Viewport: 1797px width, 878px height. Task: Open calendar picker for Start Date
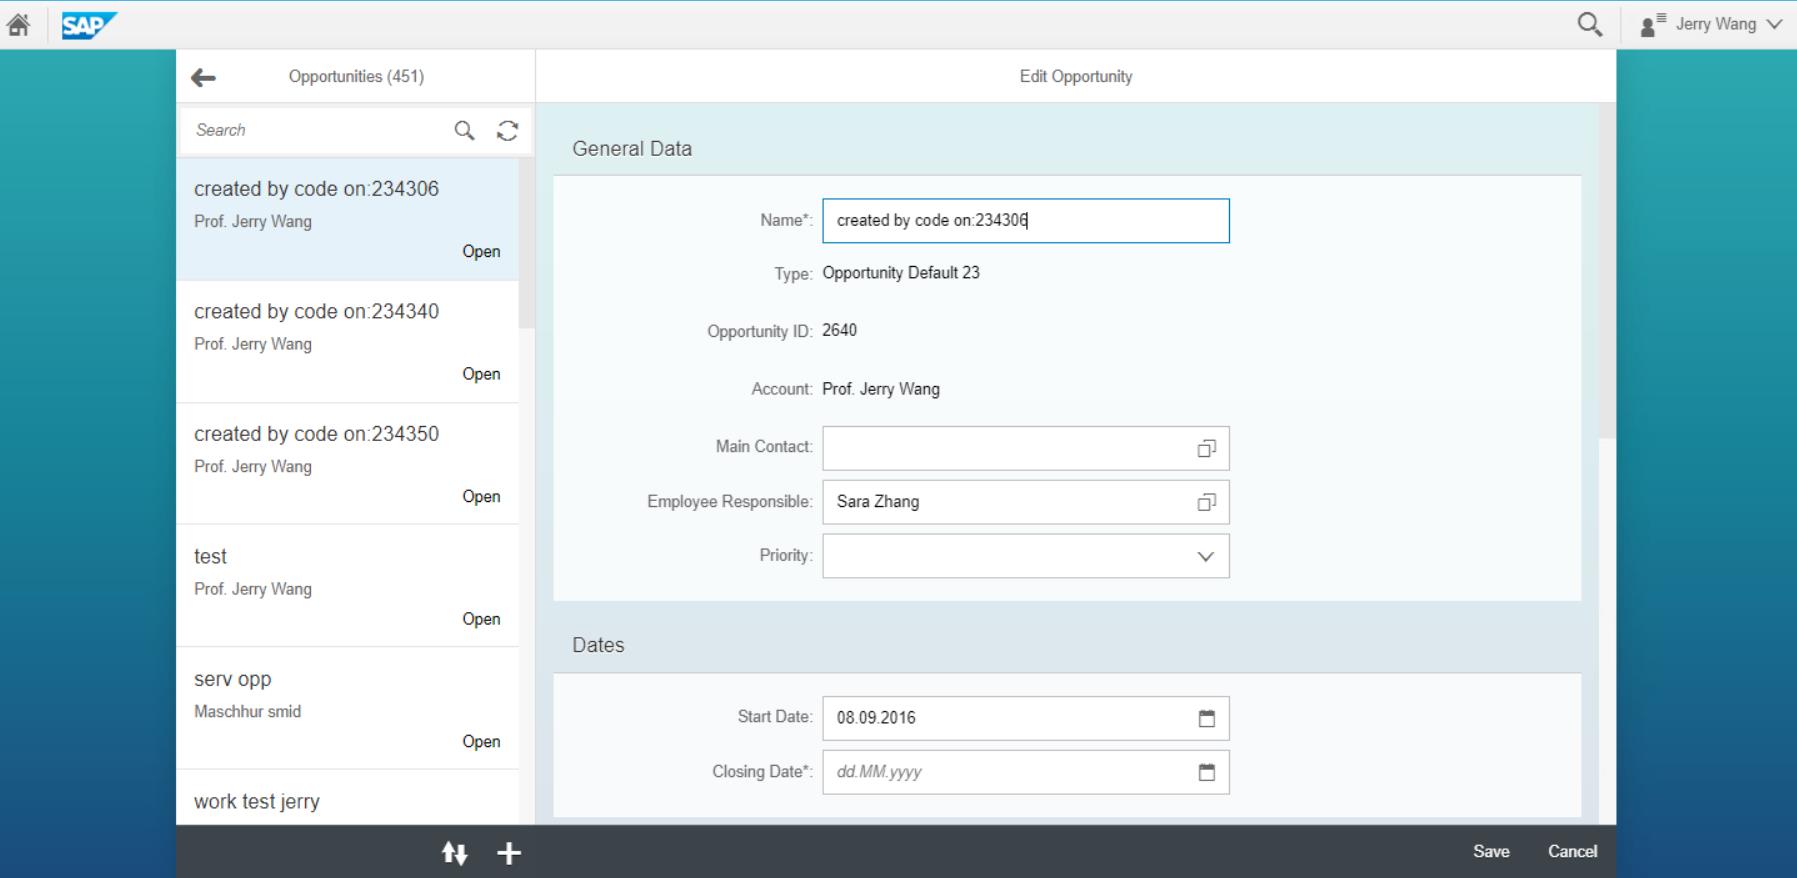[x=1207, y=718]
